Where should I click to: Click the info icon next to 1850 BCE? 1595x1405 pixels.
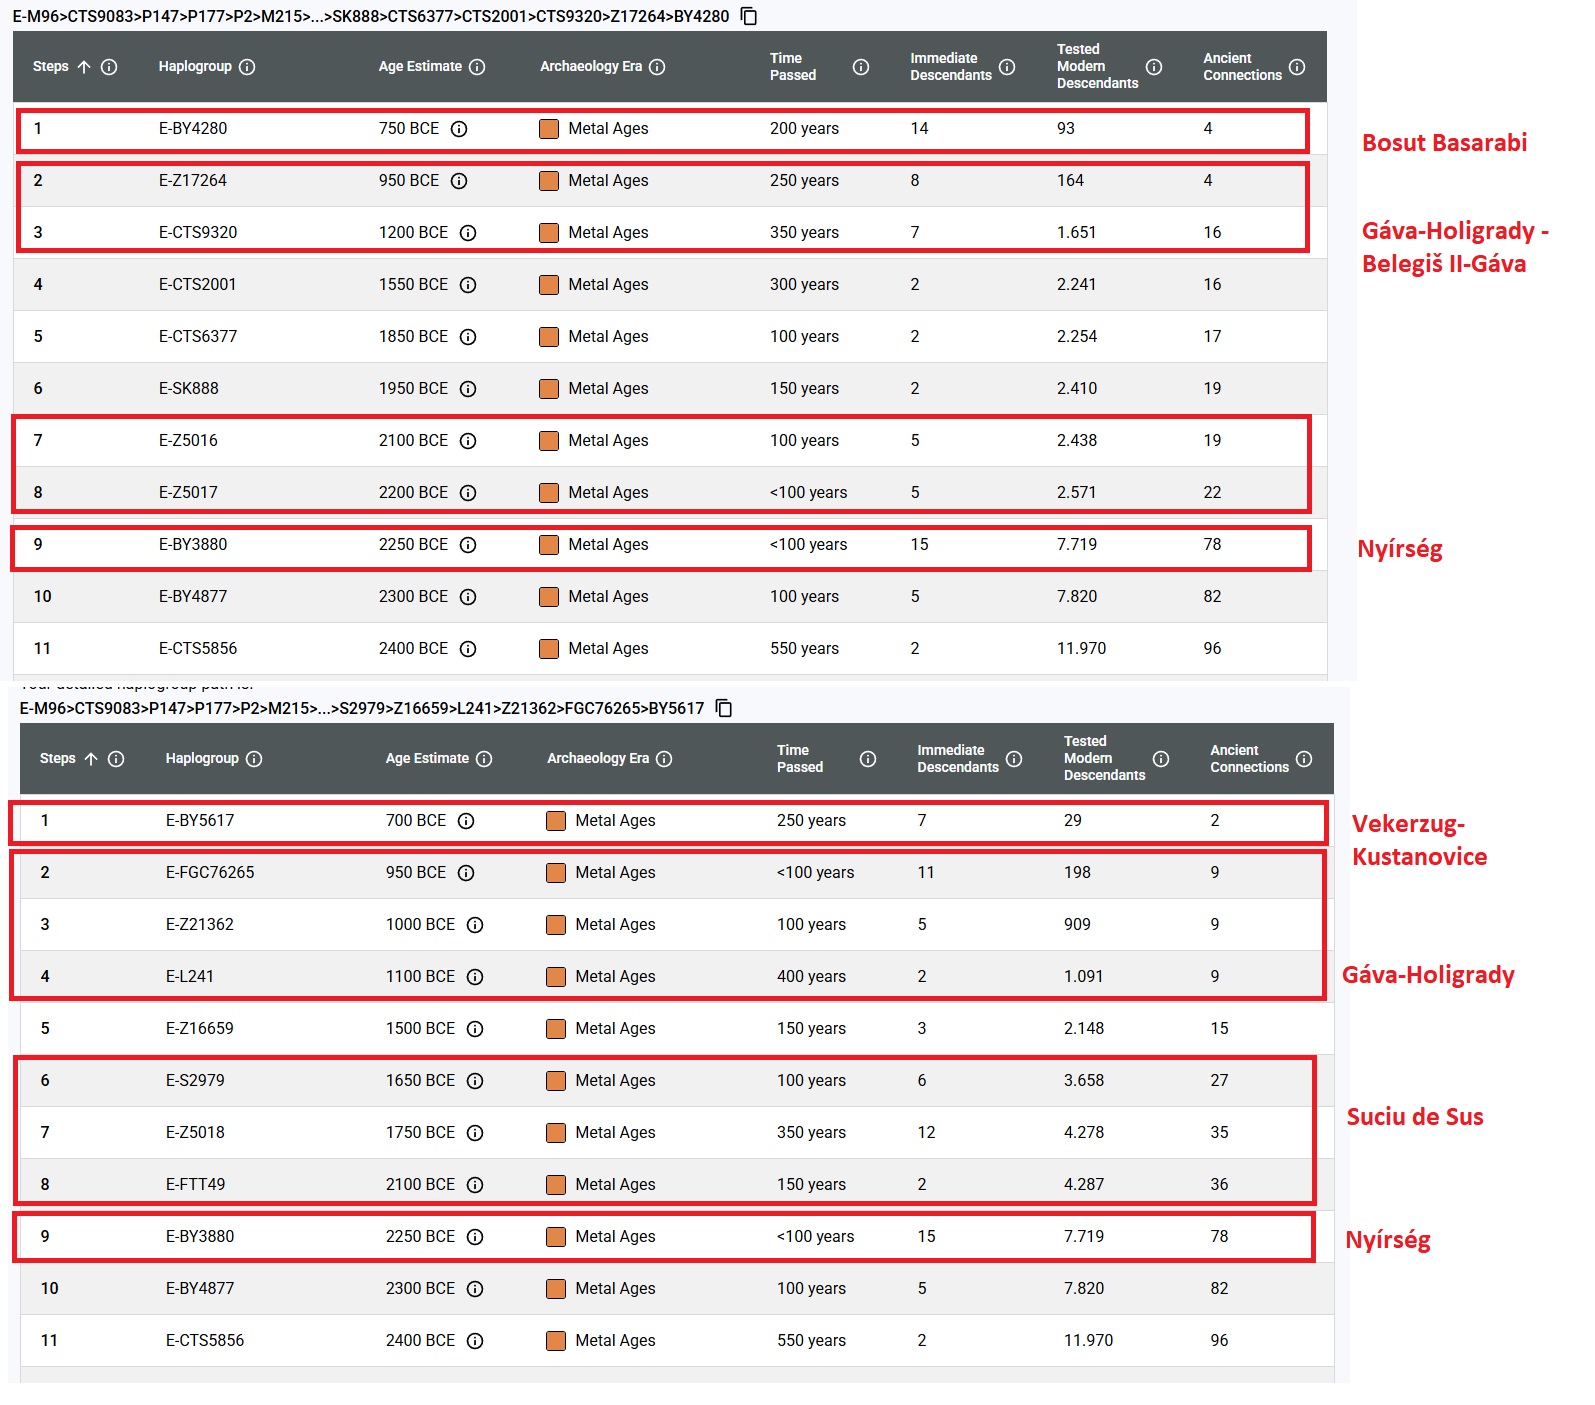pyautogui.click(x=468, y=337)
